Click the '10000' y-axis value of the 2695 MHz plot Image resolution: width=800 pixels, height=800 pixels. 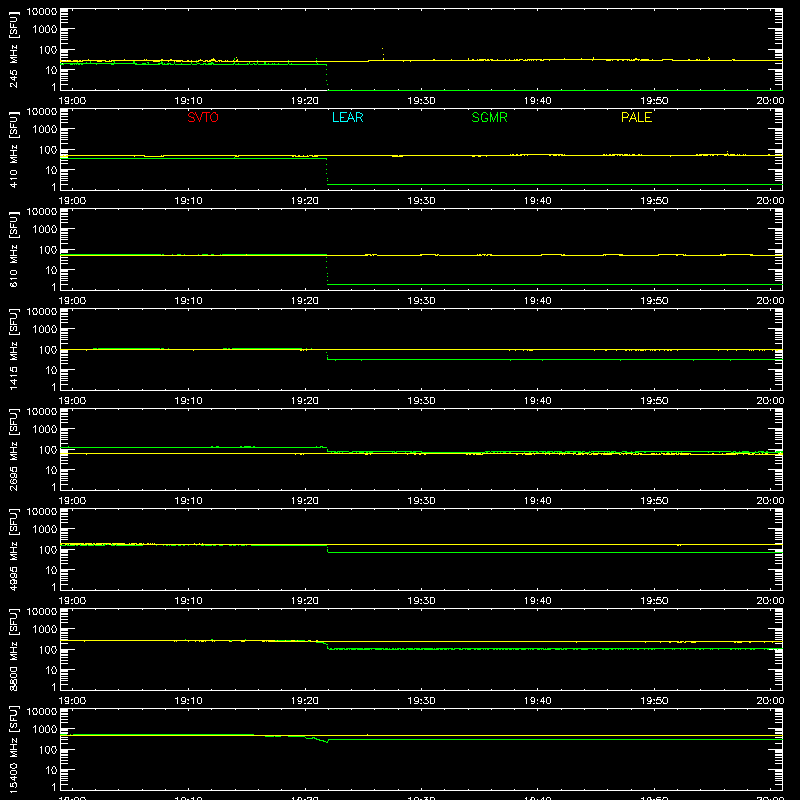point(42,412)
